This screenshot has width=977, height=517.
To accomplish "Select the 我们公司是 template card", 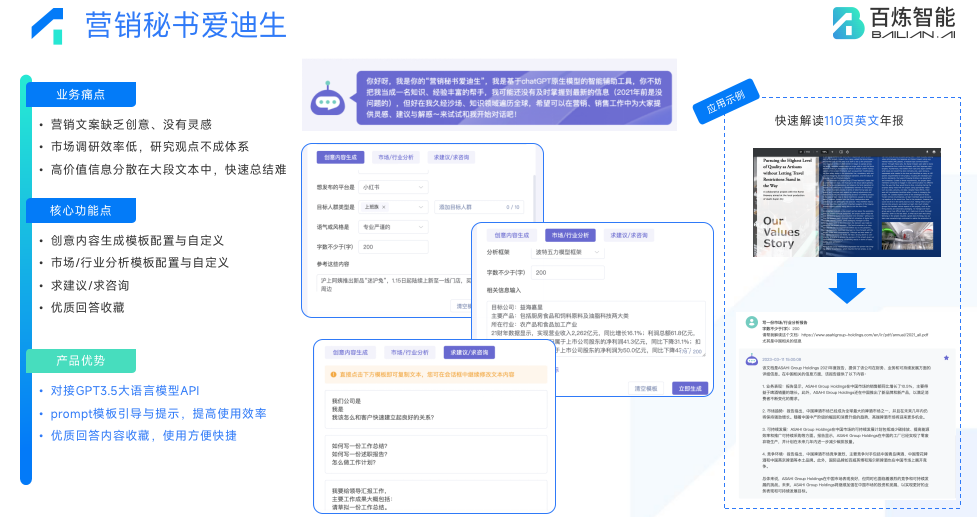I will (x=436, y=409).
